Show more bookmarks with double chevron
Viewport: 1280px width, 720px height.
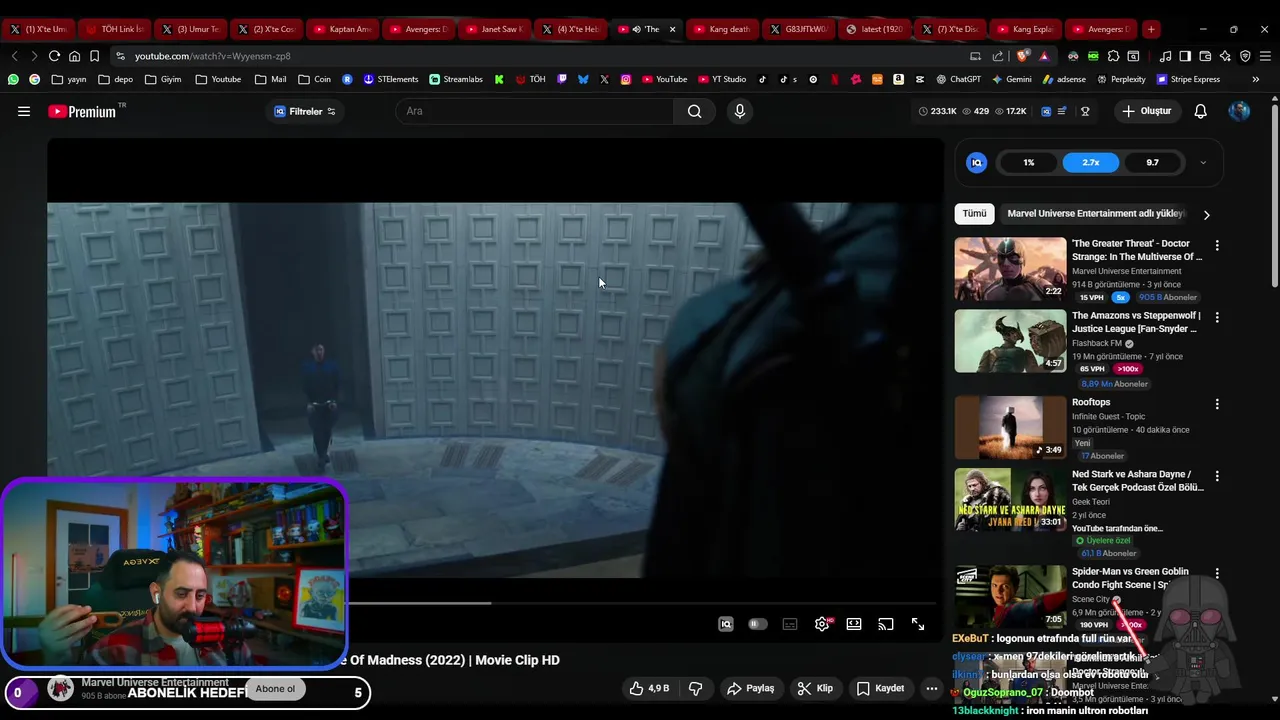click(x=1256, y=79)
